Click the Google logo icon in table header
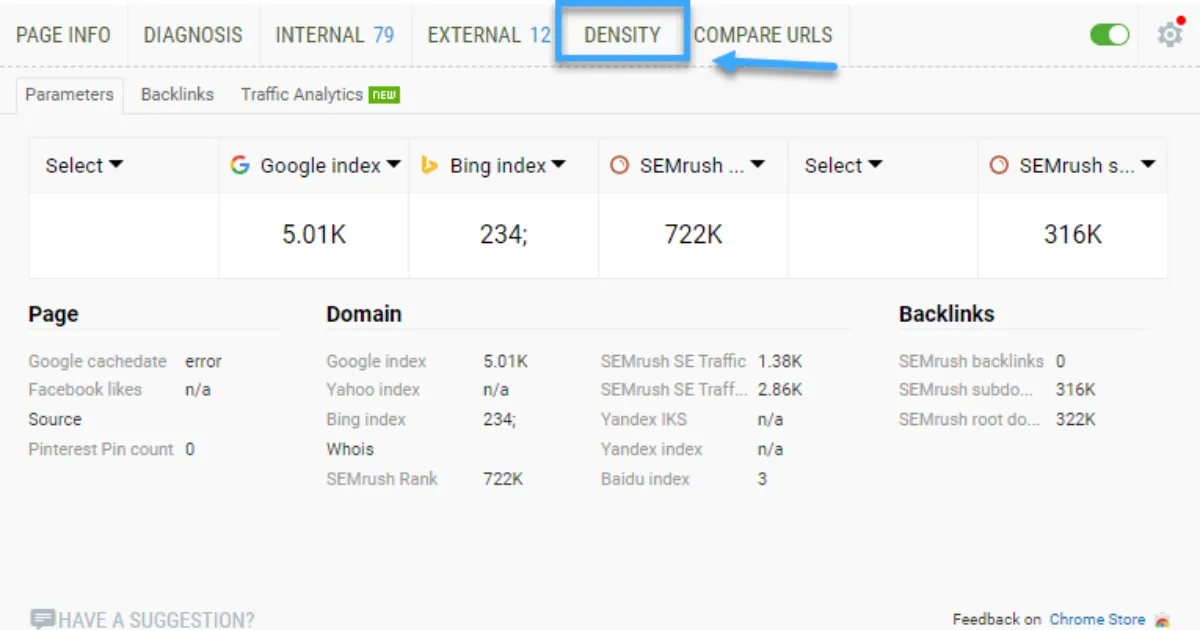The width and height of the screenshot is (1200, 630). (x=240, y=165)
